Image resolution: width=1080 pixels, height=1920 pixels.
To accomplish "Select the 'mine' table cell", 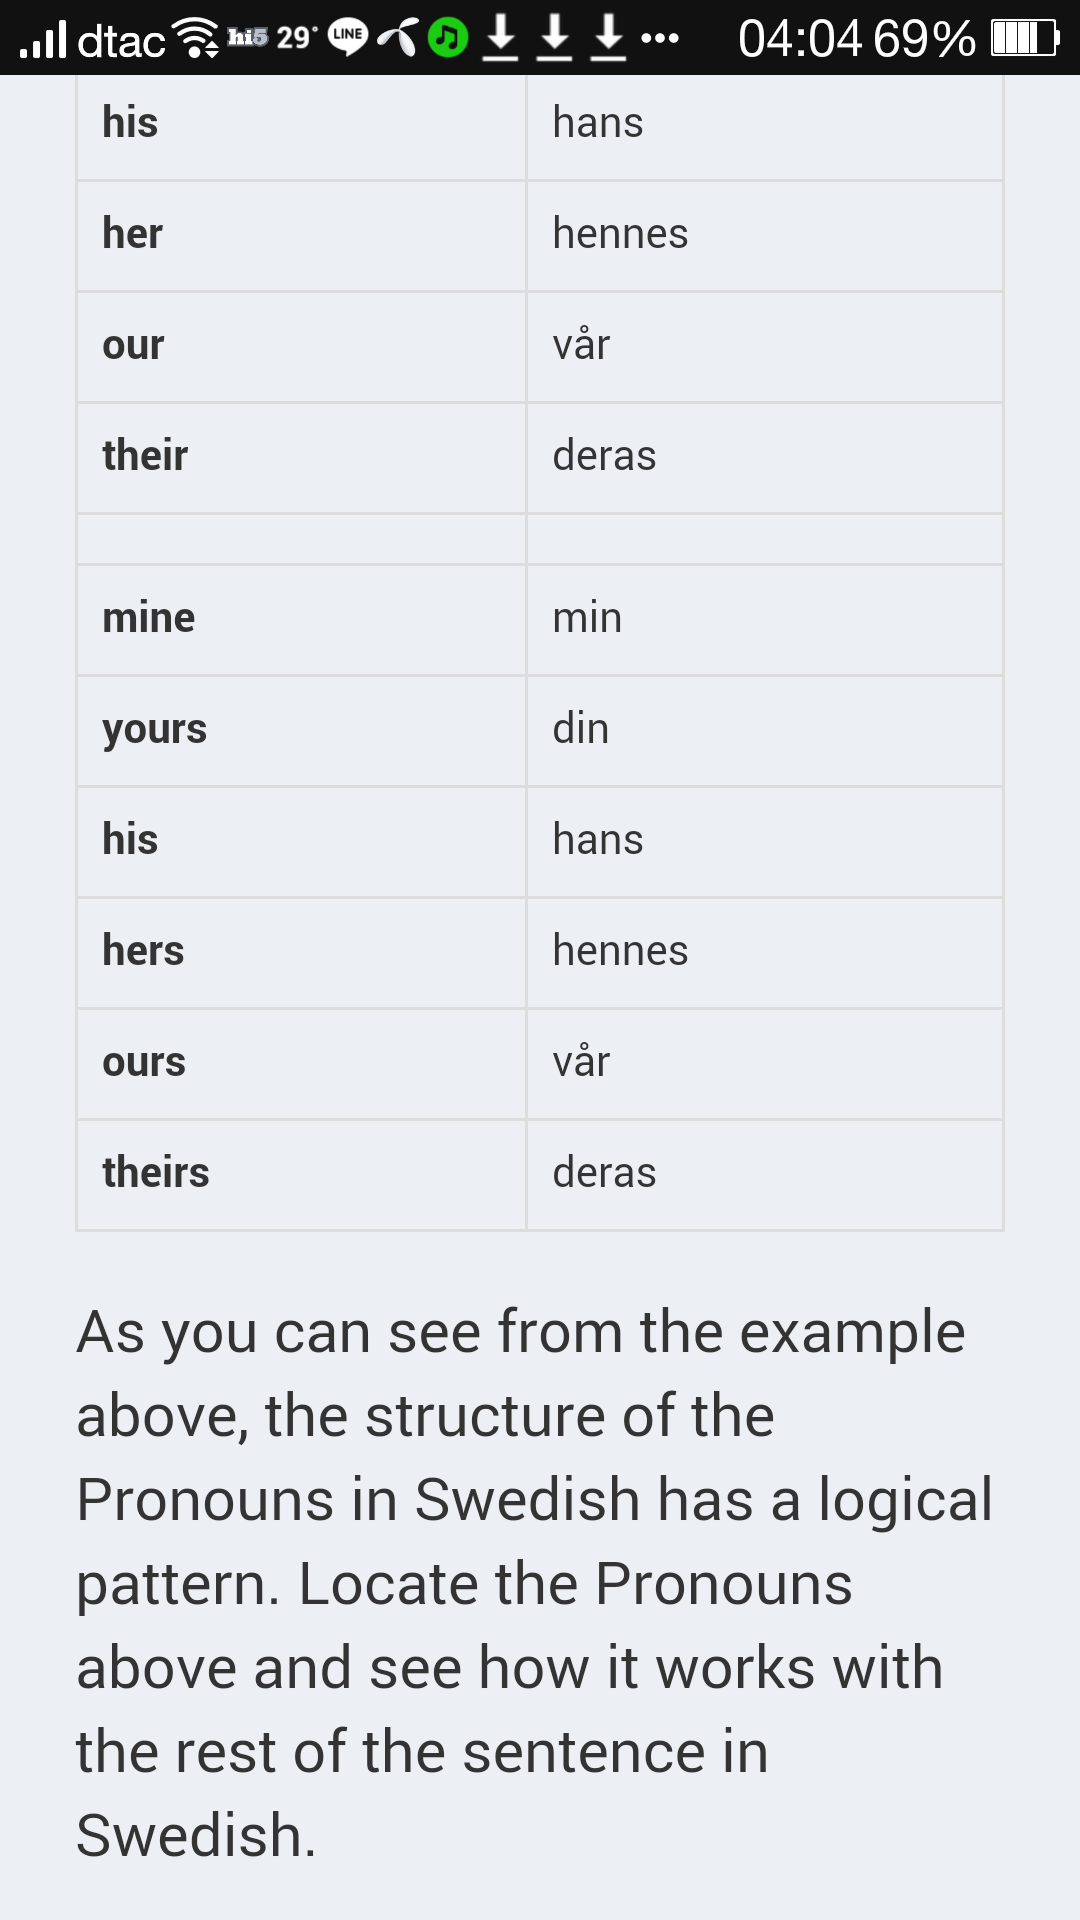I will [301, 619].
